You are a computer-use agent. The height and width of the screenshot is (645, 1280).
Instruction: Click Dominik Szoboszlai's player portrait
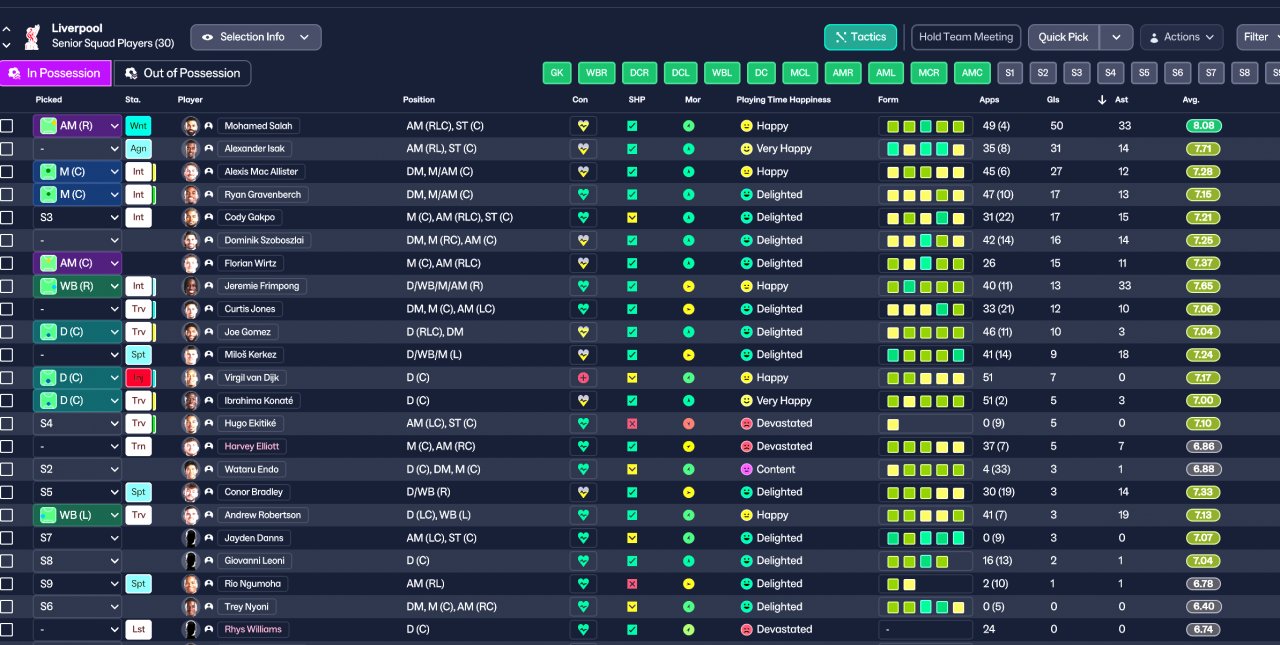pos(191,240)
